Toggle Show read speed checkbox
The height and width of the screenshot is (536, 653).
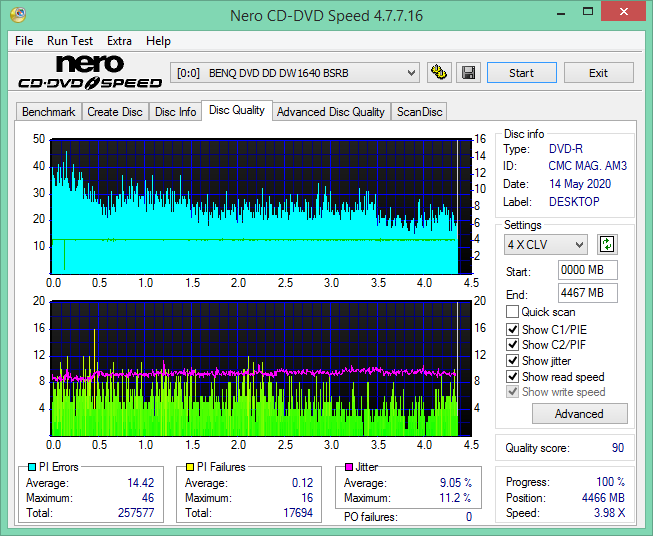coord(512,376)
